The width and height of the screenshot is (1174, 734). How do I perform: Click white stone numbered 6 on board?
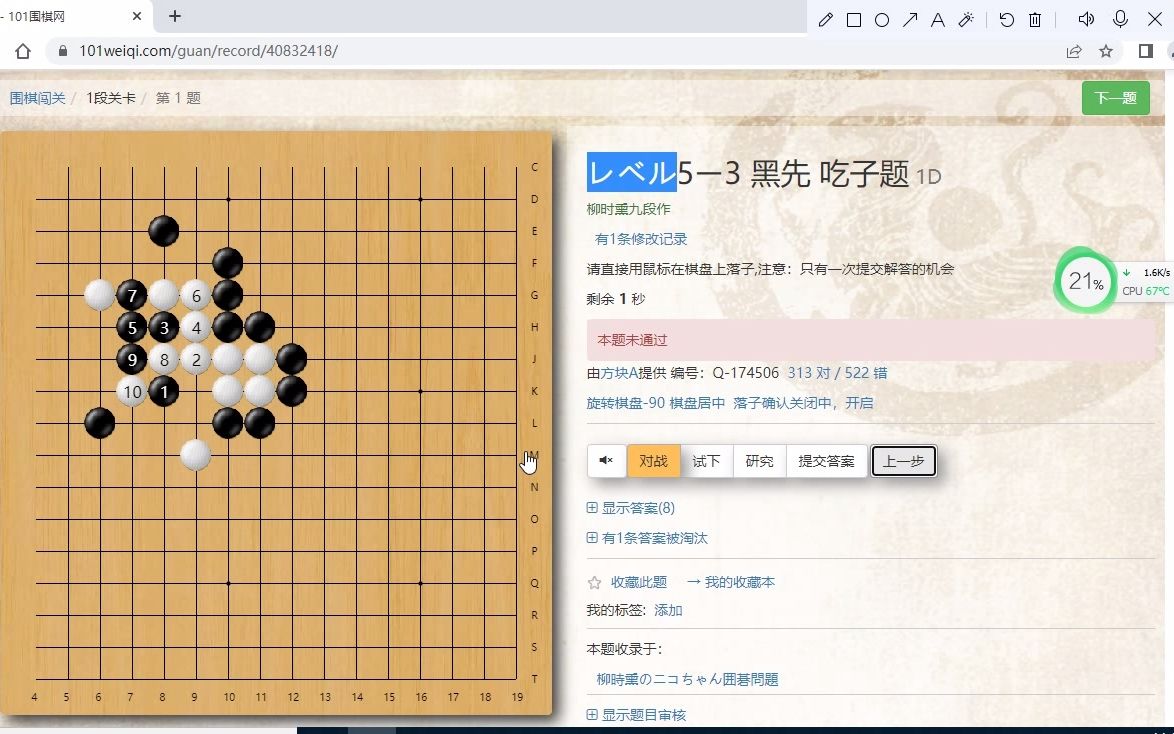(x=196, y=295)
